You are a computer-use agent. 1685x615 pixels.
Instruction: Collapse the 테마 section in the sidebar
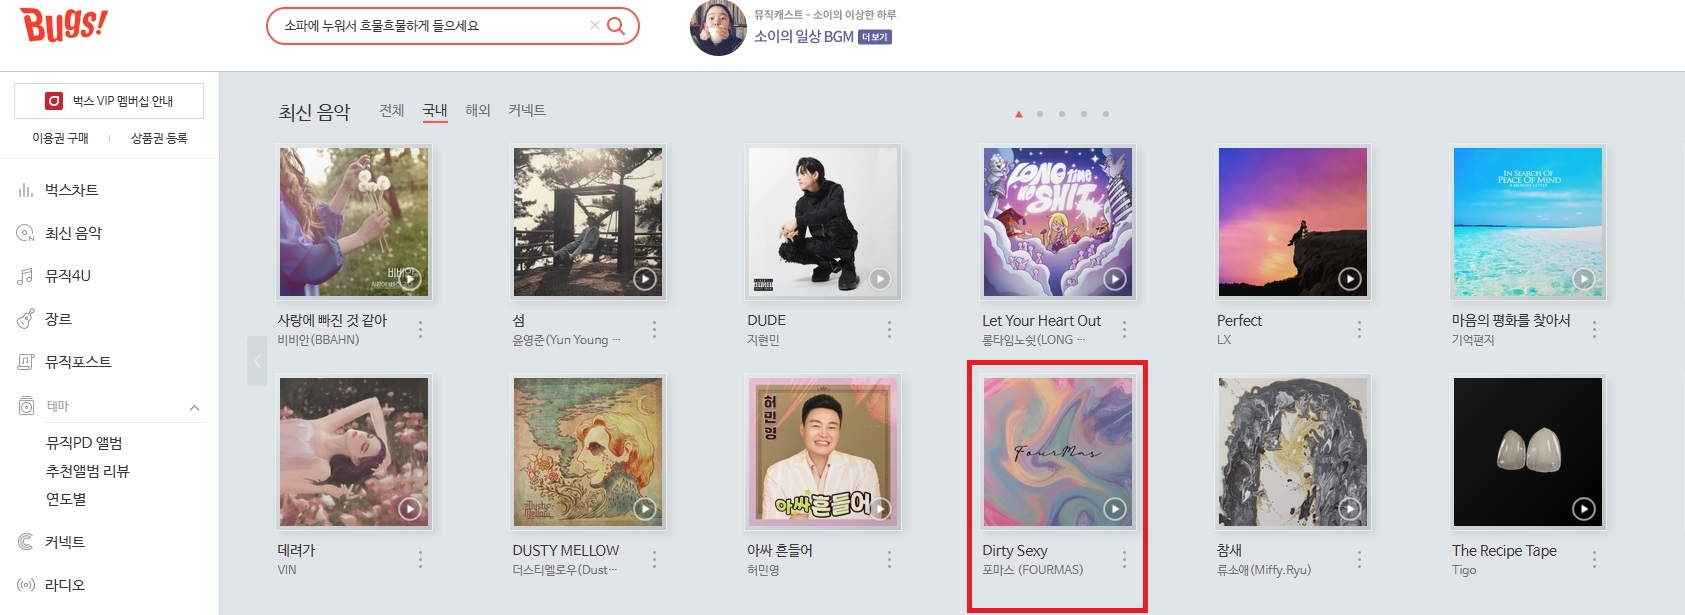coord(194,407)
